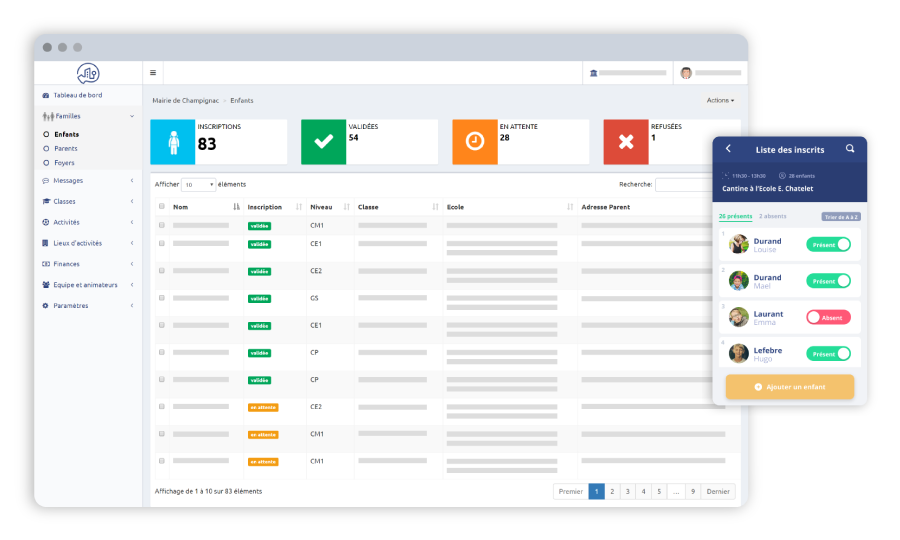Click the blue child Inscriptions icon
Image resolution: width=900 pixels, height=540 pixels.
coord(173,142)
